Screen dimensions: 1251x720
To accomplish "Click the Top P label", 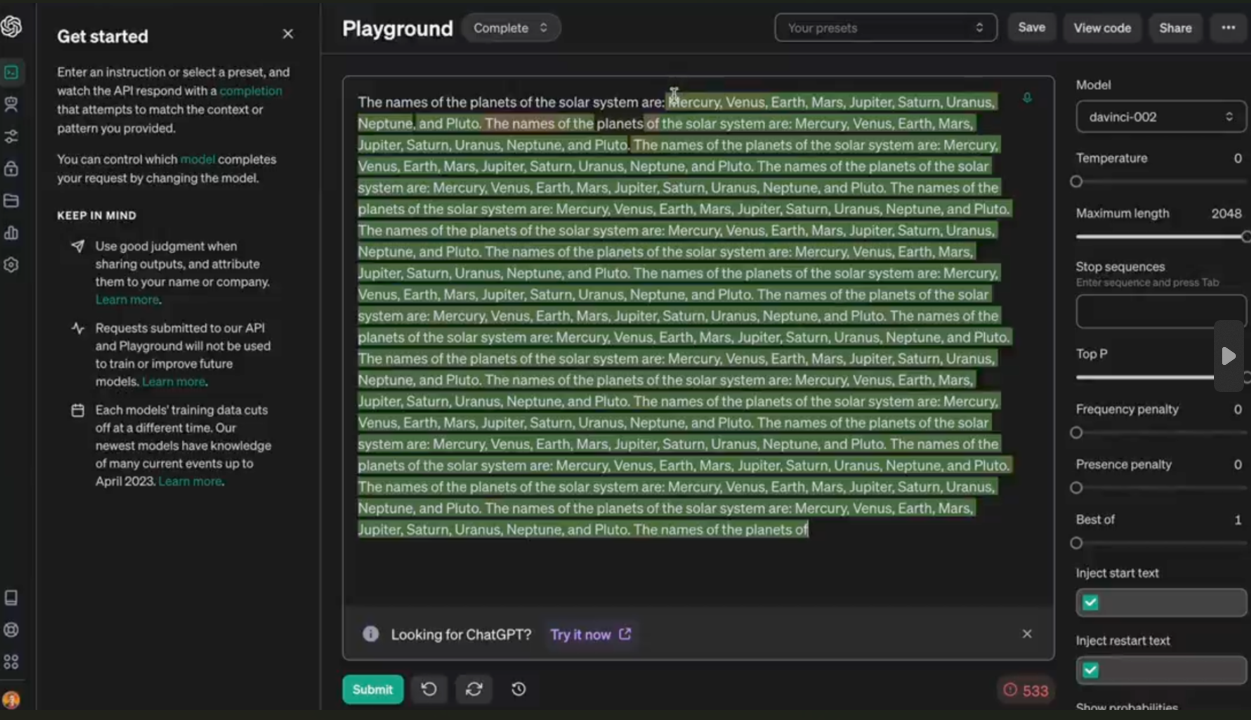I will 1091,354.
